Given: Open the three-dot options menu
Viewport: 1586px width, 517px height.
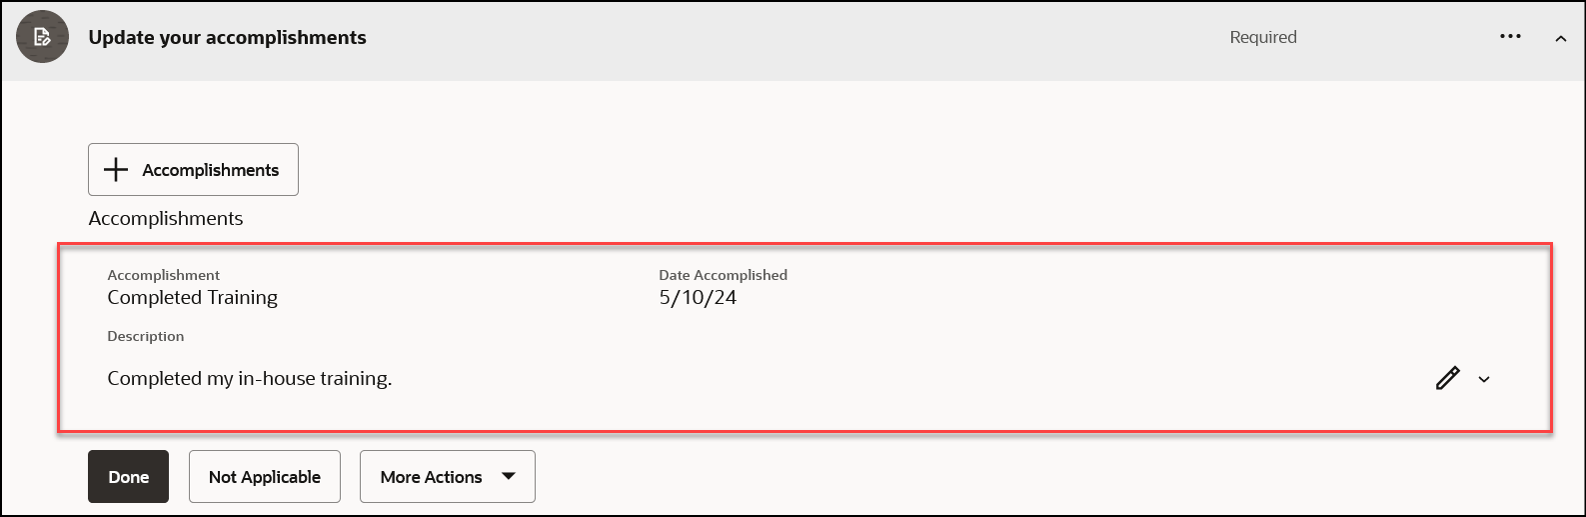Looking at the screenshot, I should point(1510,37).
